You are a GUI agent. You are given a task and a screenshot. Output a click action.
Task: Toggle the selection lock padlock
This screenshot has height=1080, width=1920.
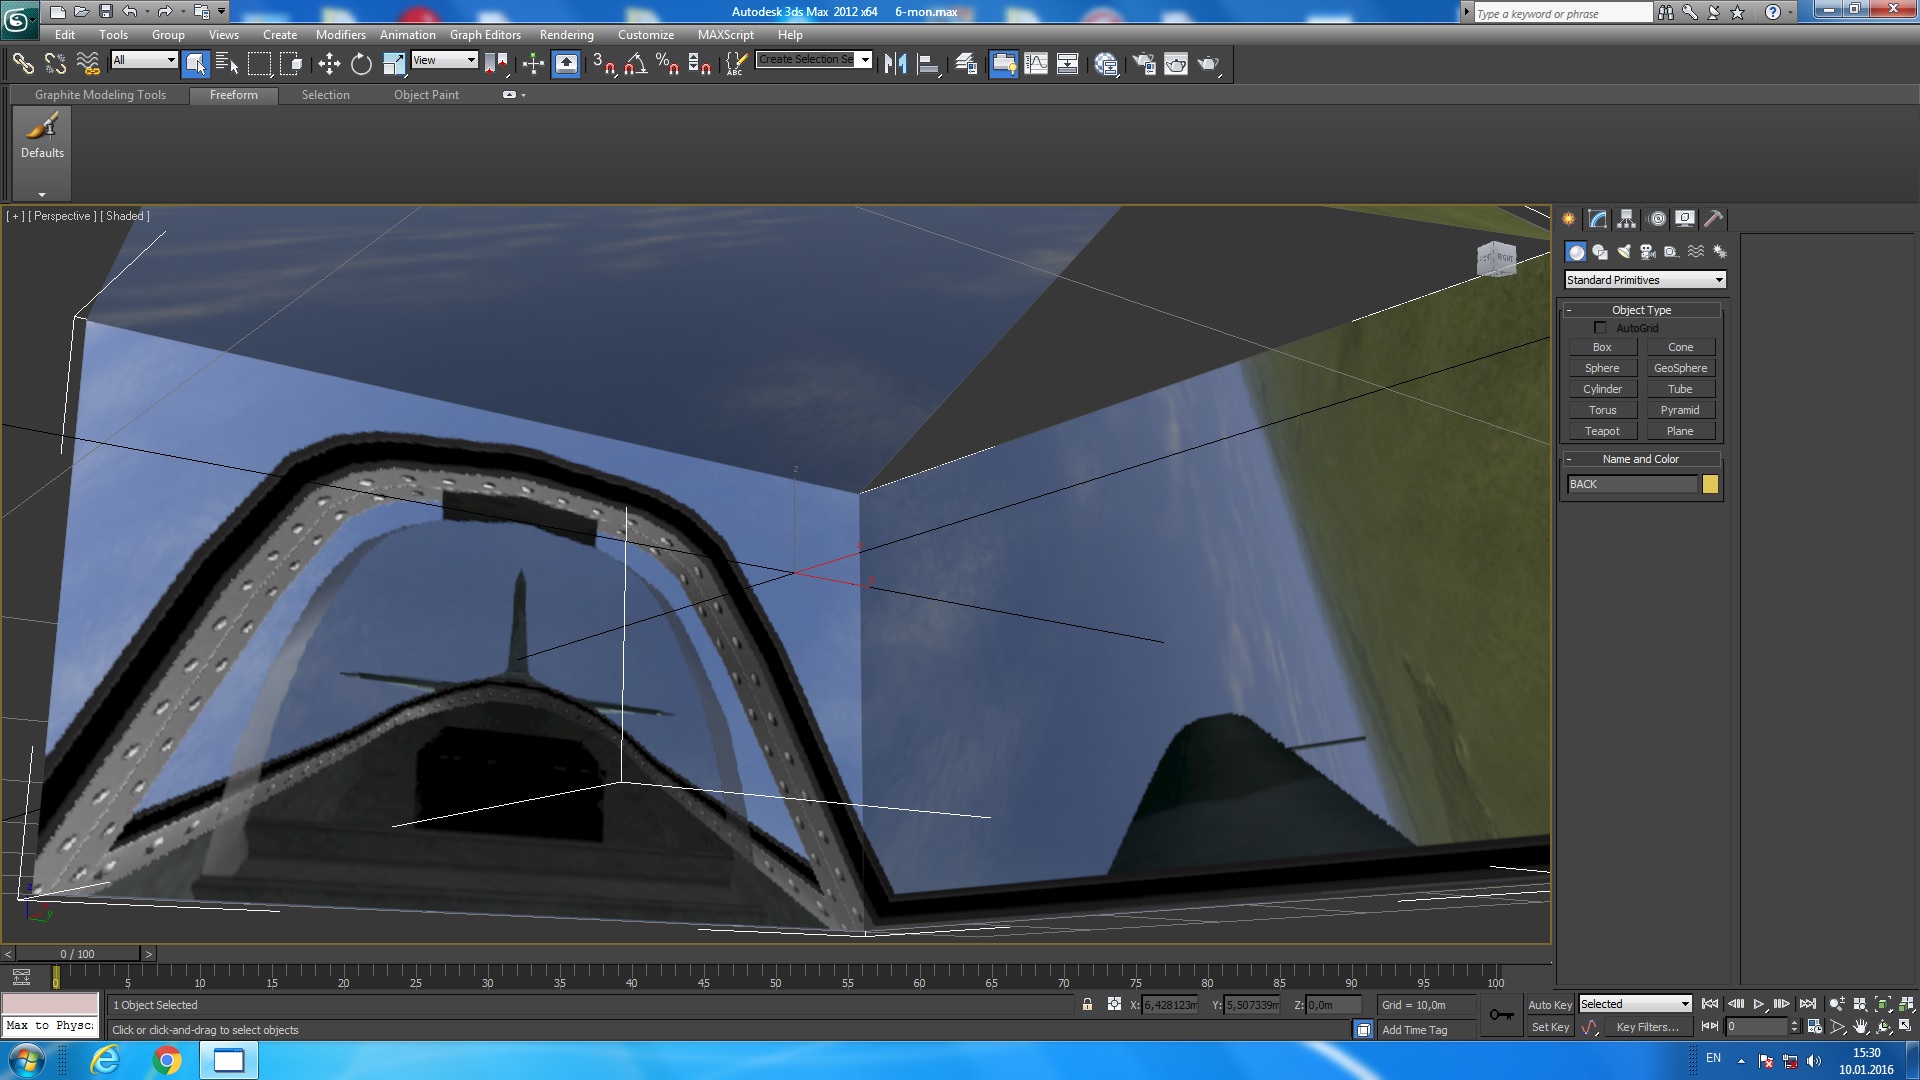click(1087, 1005)
